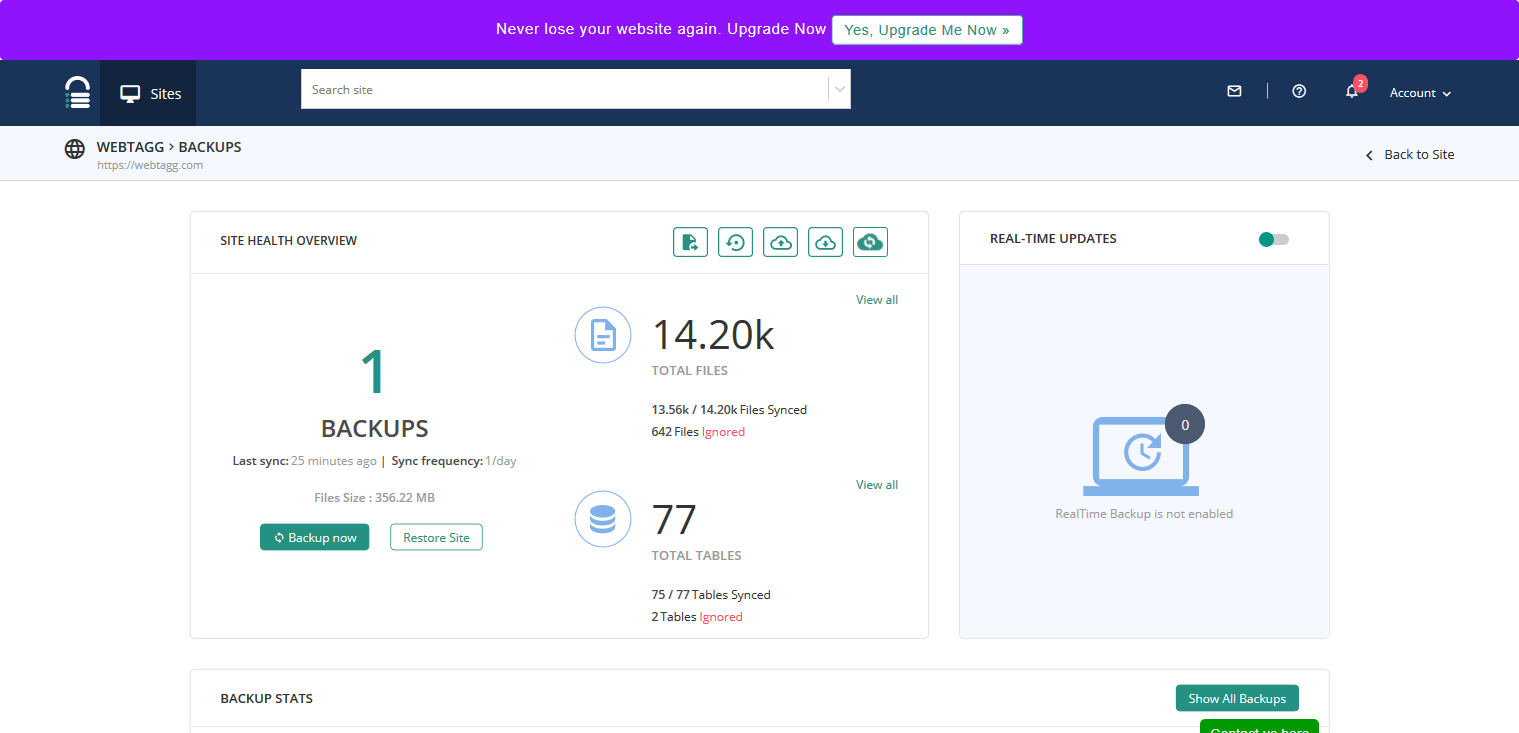Image resolution: width=1519 pixels, height=733 pixels.
Task: Open the Search site dropdown arrow
Action: pos(840,89)
